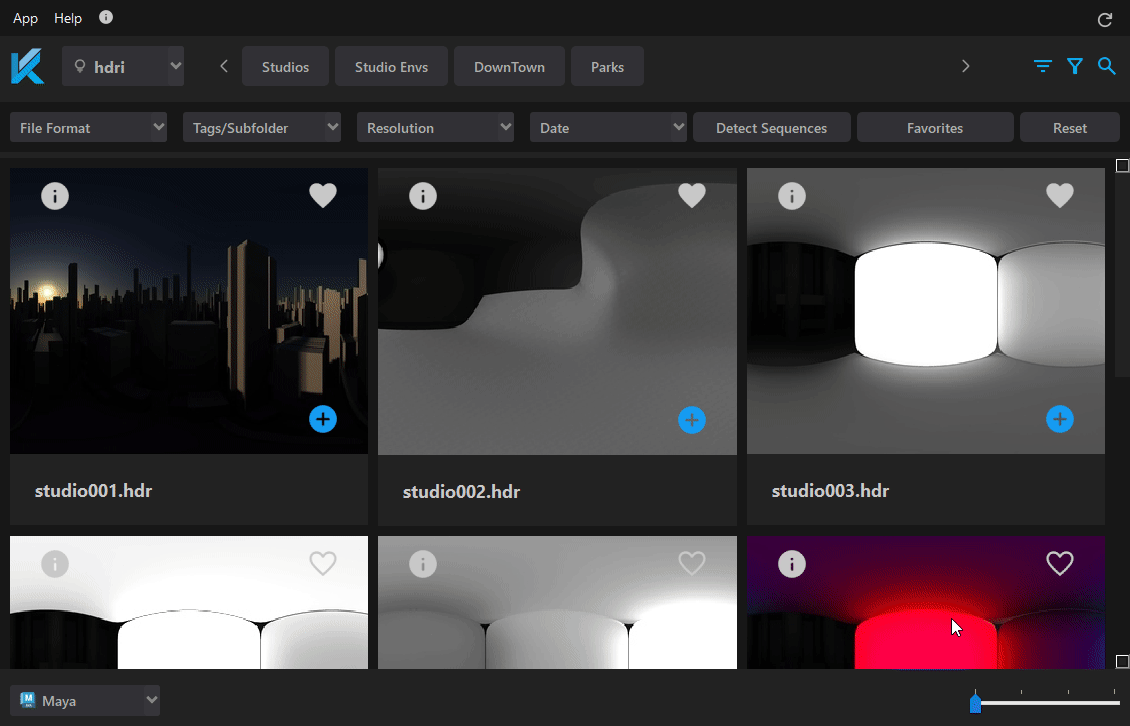Select the Studios category tab
The image size is (1130, 726).
(x=285, y=66)
